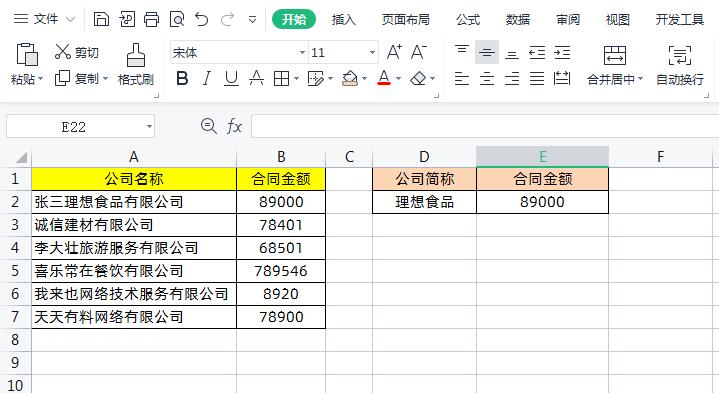Increase indent icon
719x393 pixels.
click(562, 52)
